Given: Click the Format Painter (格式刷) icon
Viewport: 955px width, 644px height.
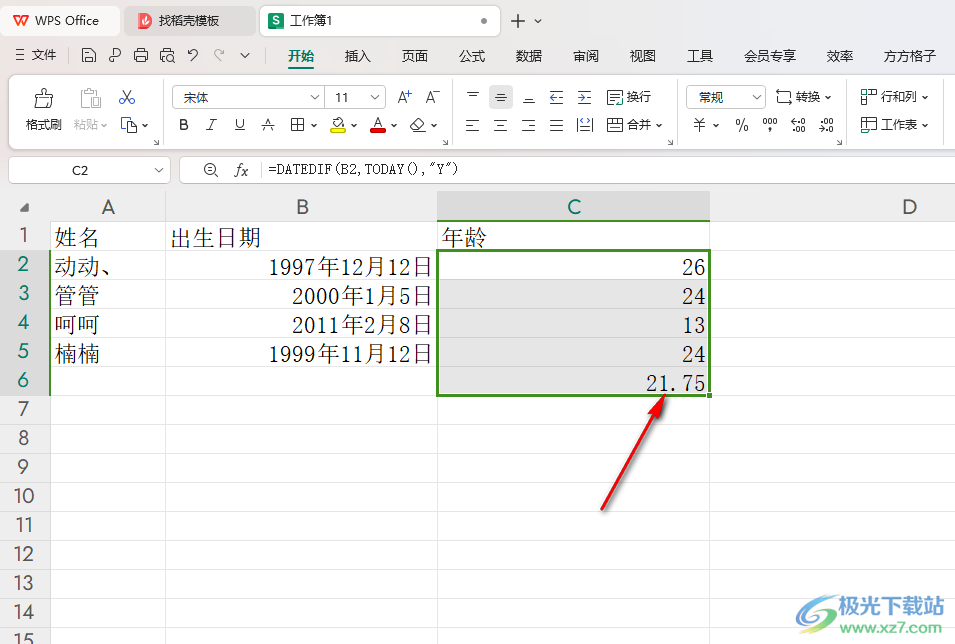Looking at the screenshot, I should pos(43,98).
